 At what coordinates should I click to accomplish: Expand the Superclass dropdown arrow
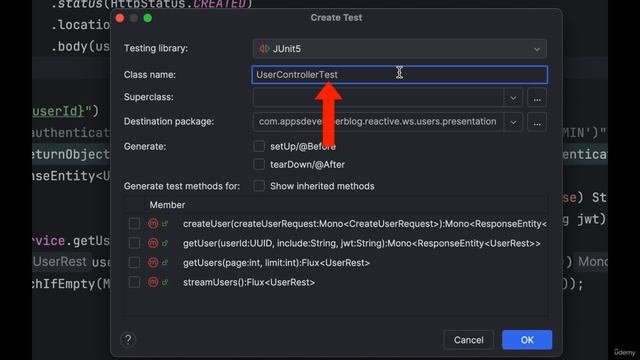coord(513,98)
